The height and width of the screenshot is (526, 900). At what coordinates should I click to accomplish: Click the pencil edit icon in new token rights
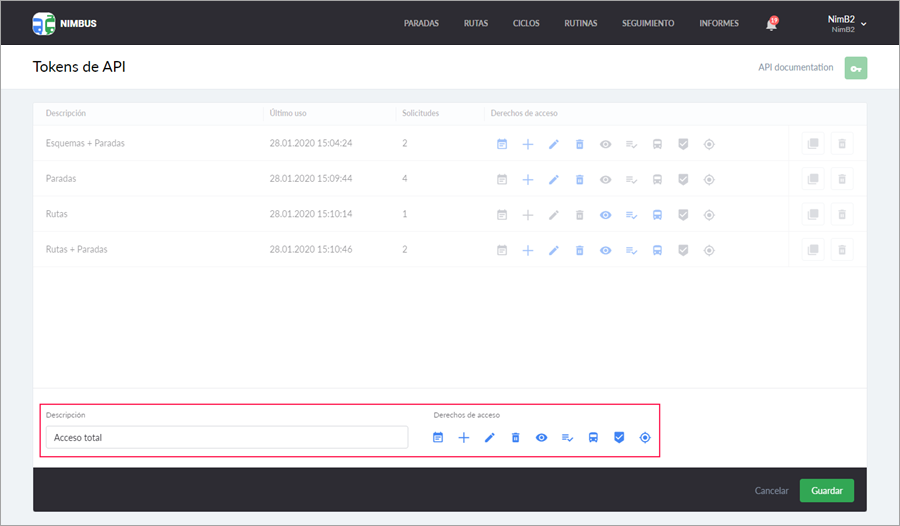pos(490,438)
